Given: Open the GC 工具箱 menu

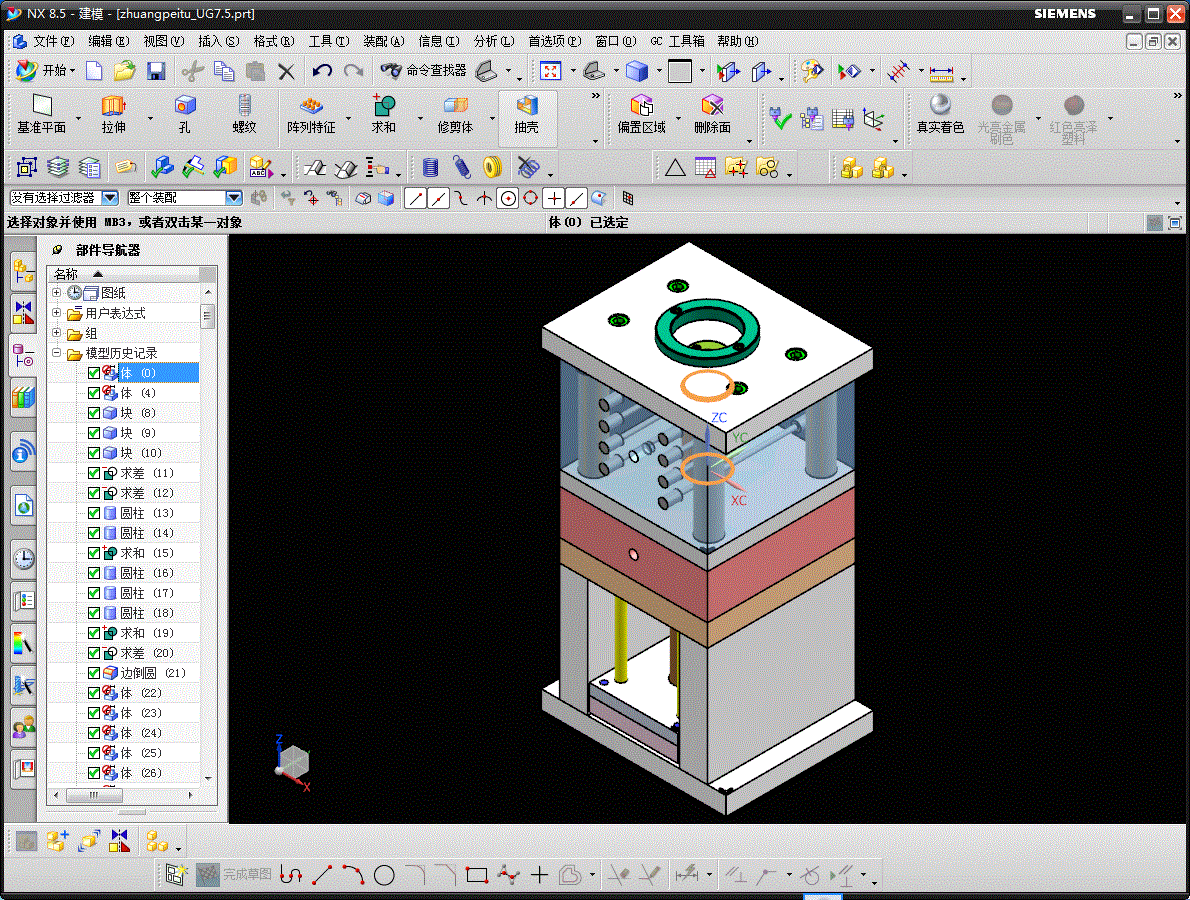Looking at the screenshot, I should (677, 41).
